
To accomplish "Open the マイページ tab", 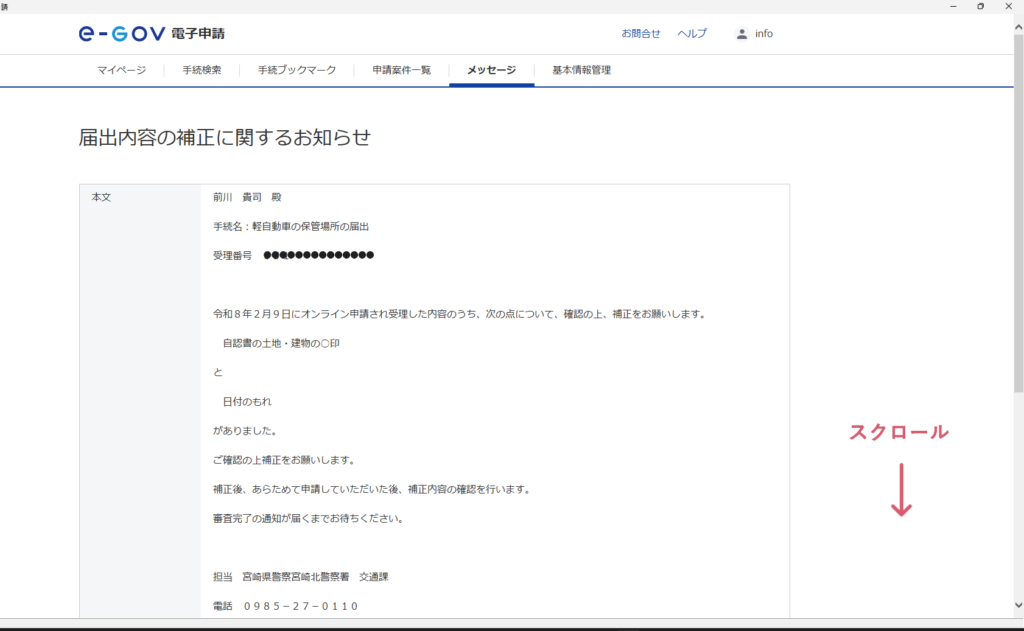I will 121,71.
